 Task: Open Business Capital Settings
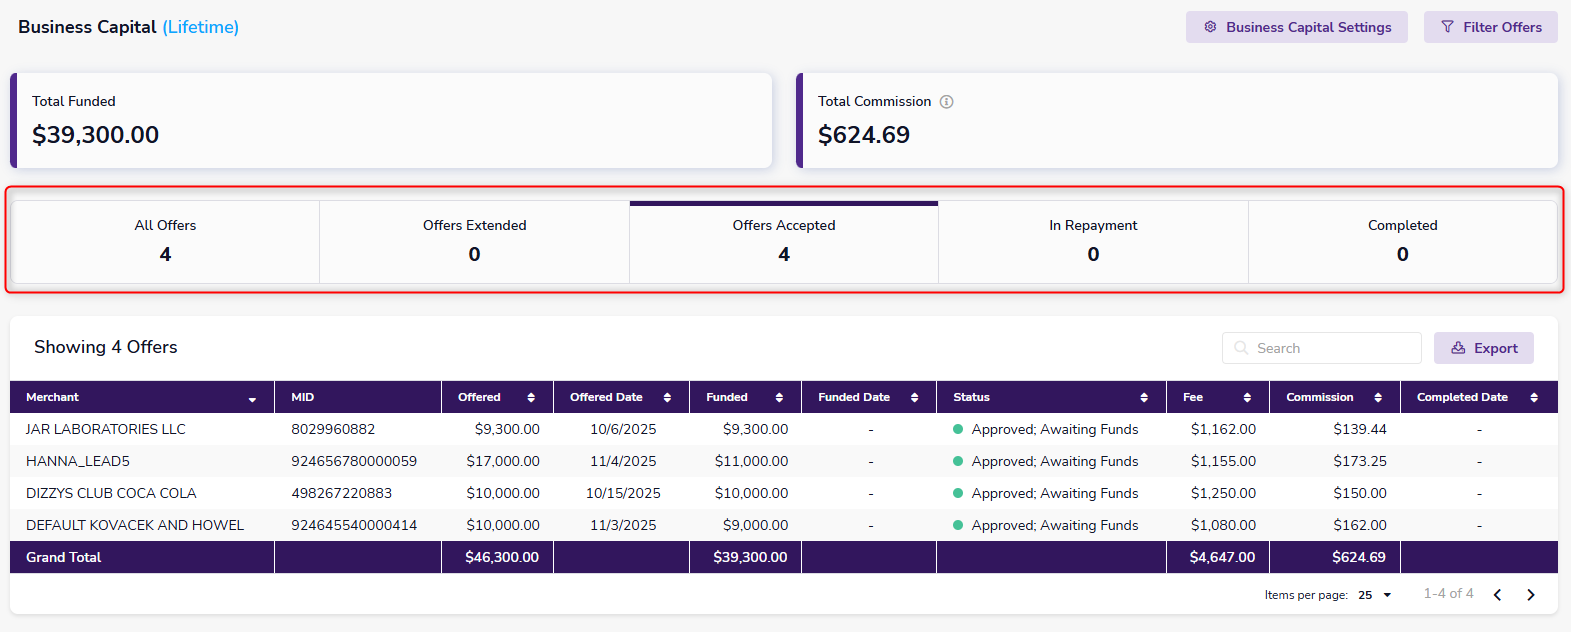(x=1296, y=27)
